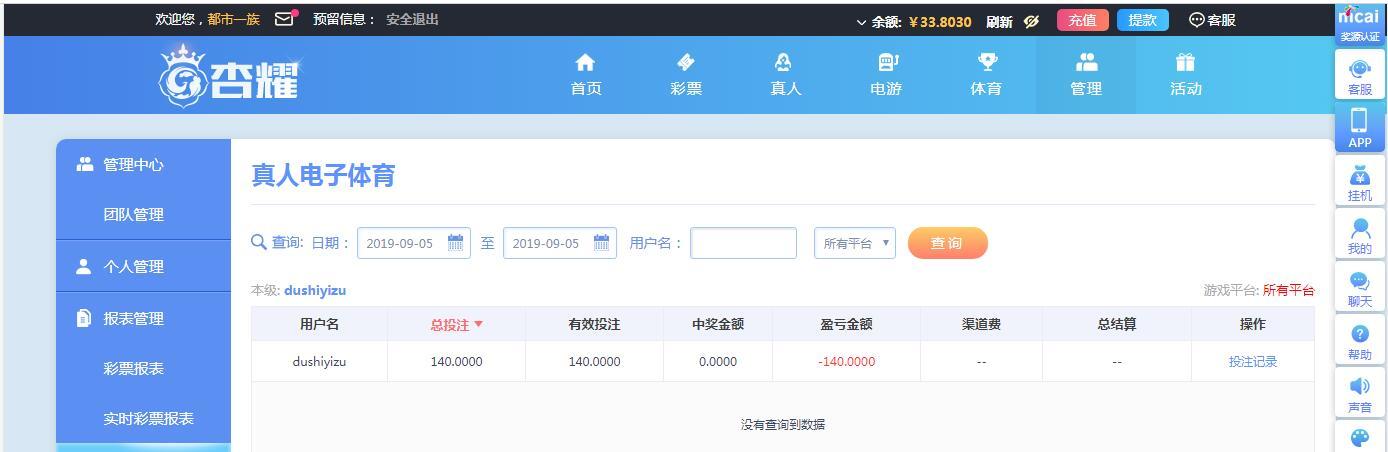Expand 报表管理 sidebar section
Screen dimensions: 1388x452
point(143,319)
